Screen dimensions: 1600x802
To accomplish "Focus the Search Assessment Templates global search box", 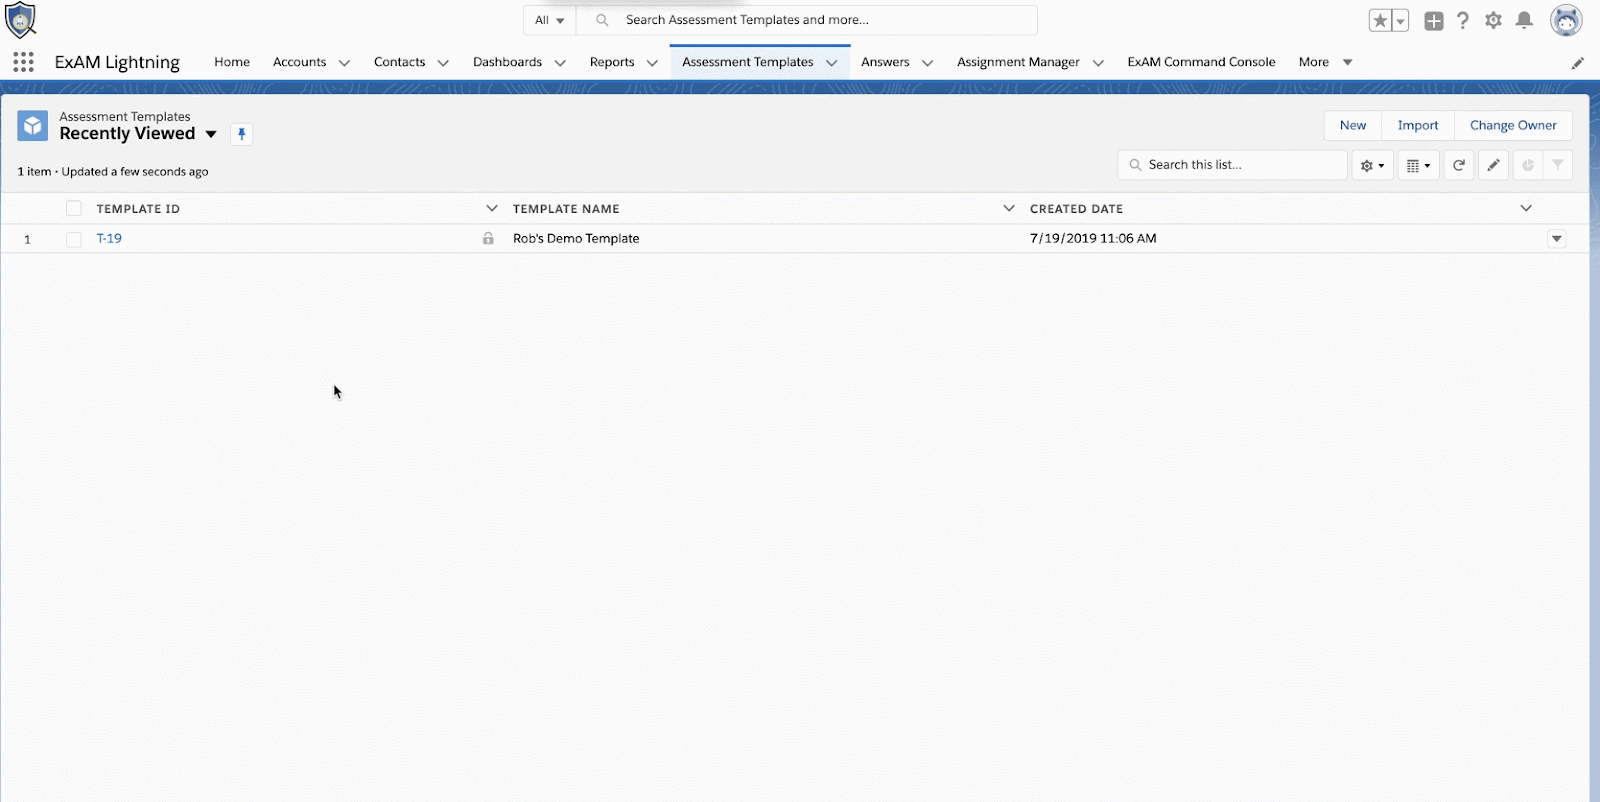I will click(x=806, y=20).
